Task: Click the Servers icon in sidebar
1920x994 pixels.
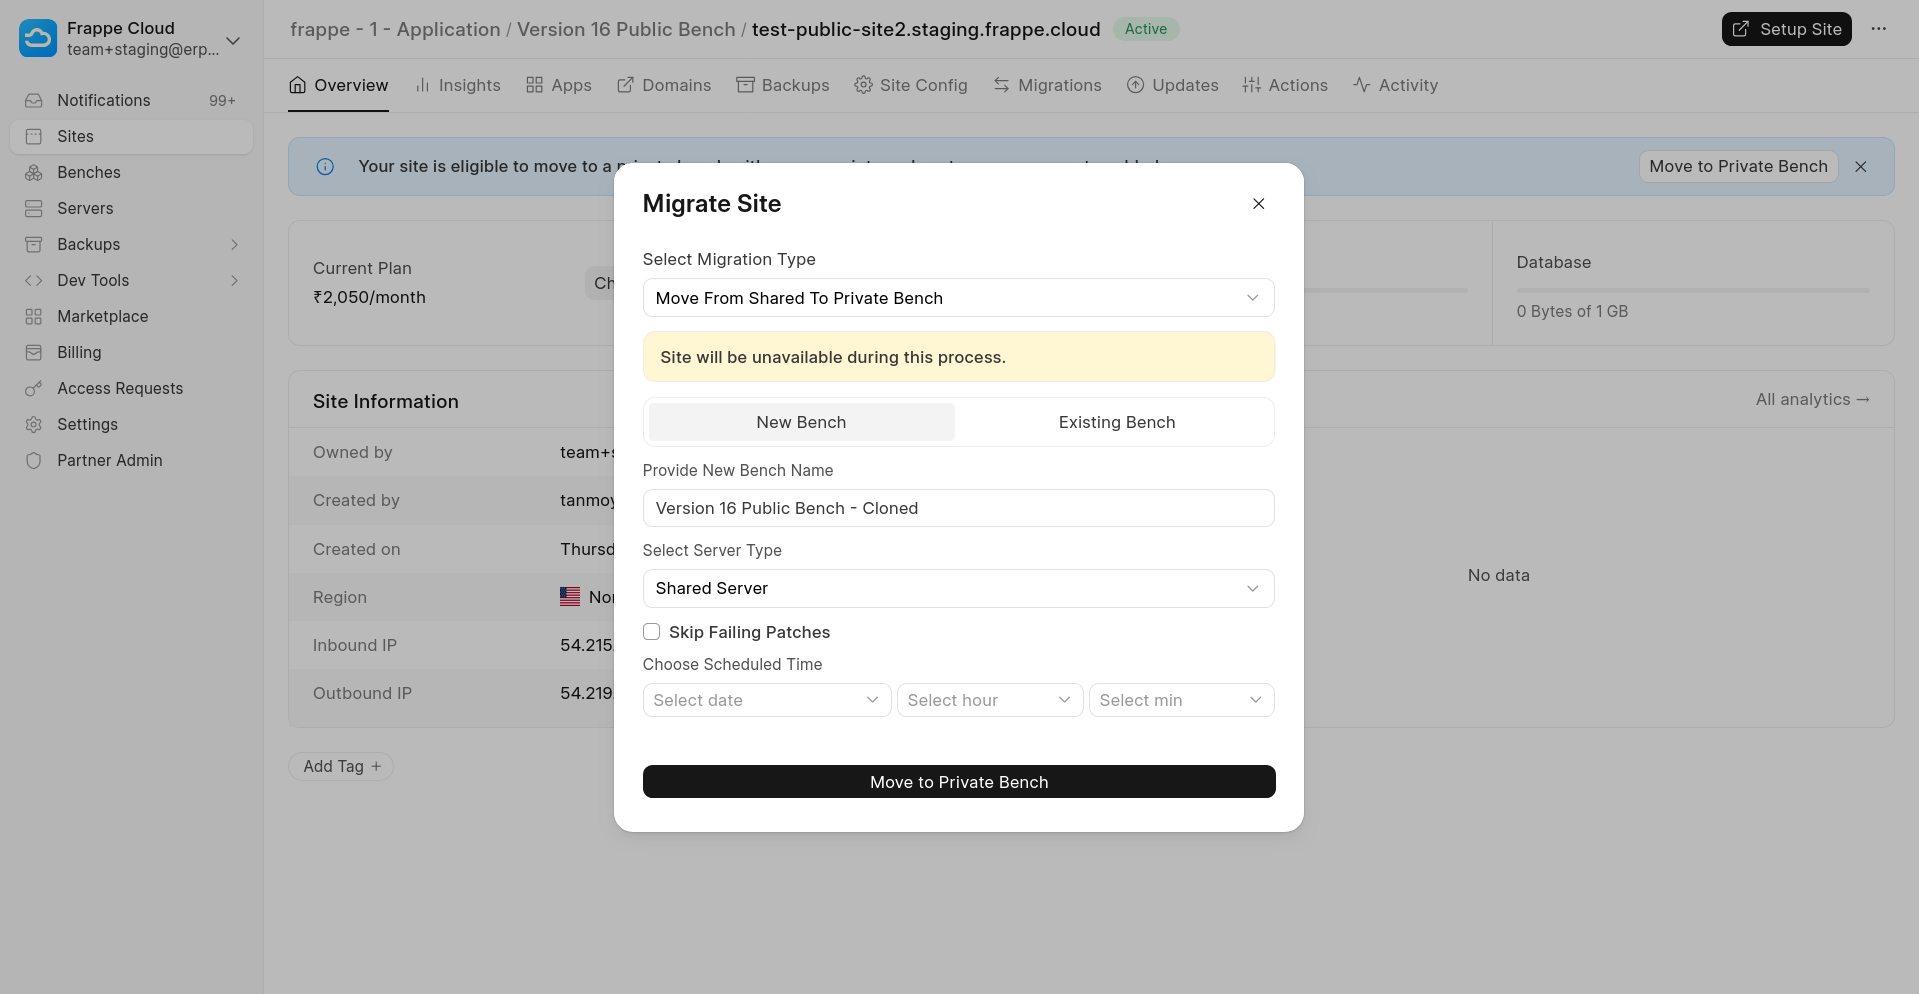Action: coord(34,209)
